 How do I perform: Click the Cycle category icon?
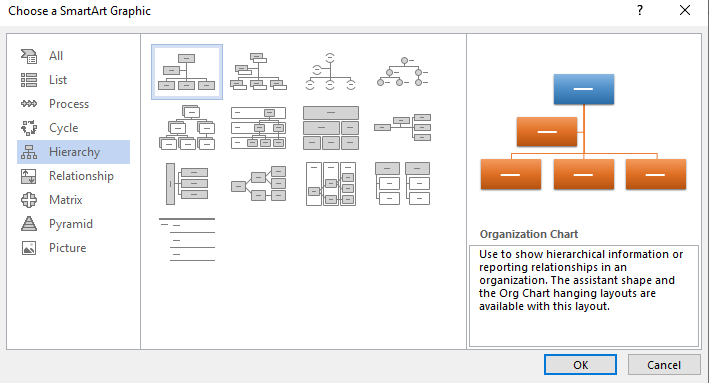[29, 128]
